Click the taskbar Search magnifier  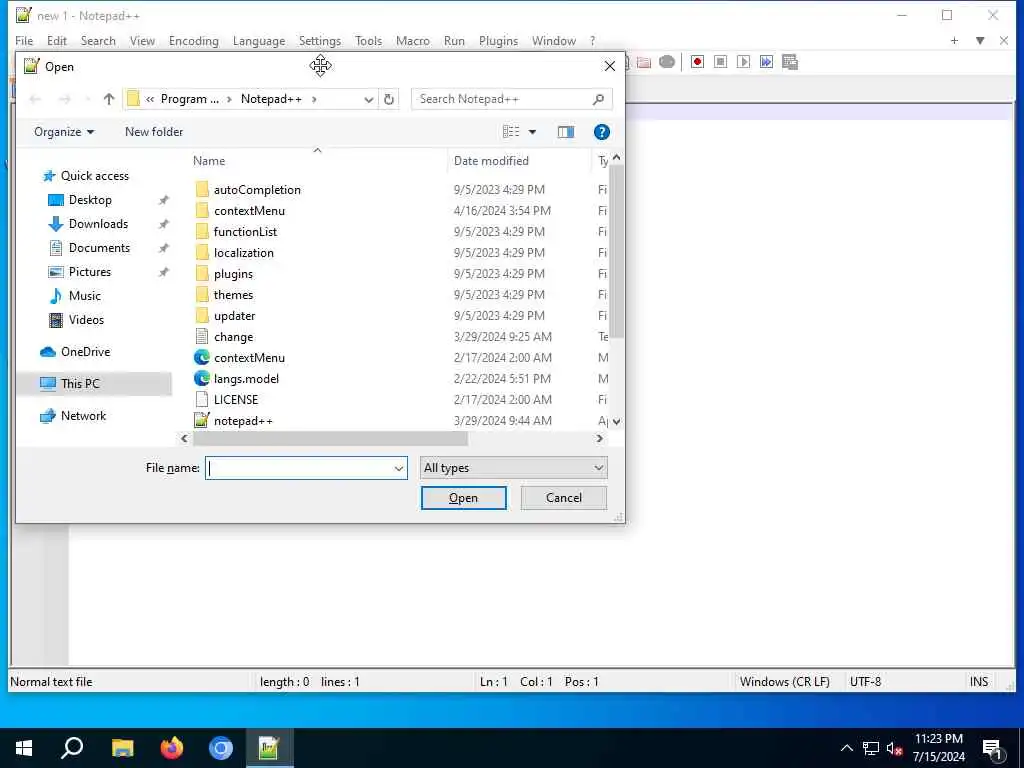tap(72, 748)
